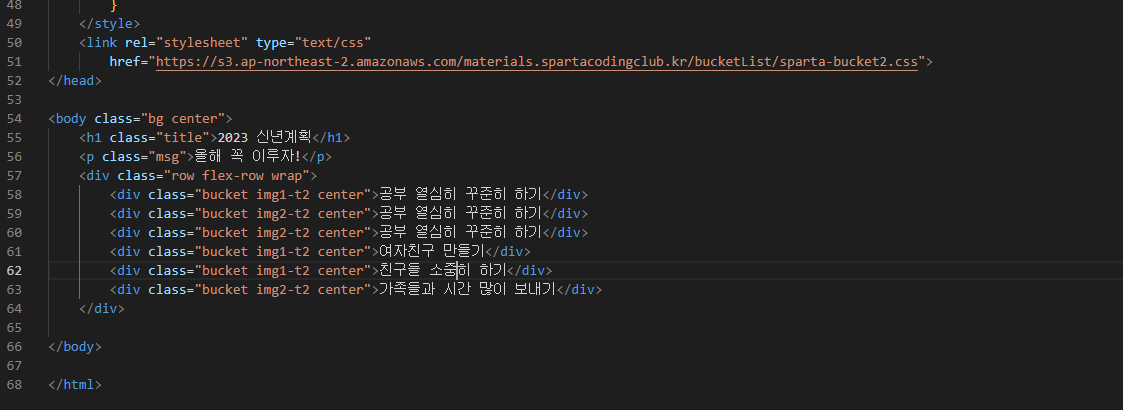Click line number 57 in the gutter
The image size is (1123, 410).
[14, 176]
